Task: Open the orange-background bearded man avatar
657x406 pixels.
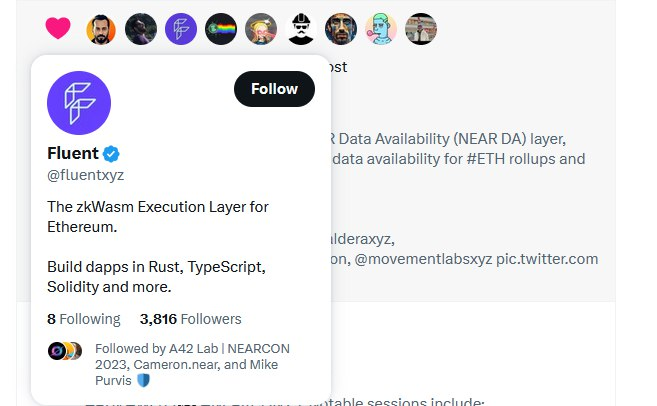Action: [101, 29]
